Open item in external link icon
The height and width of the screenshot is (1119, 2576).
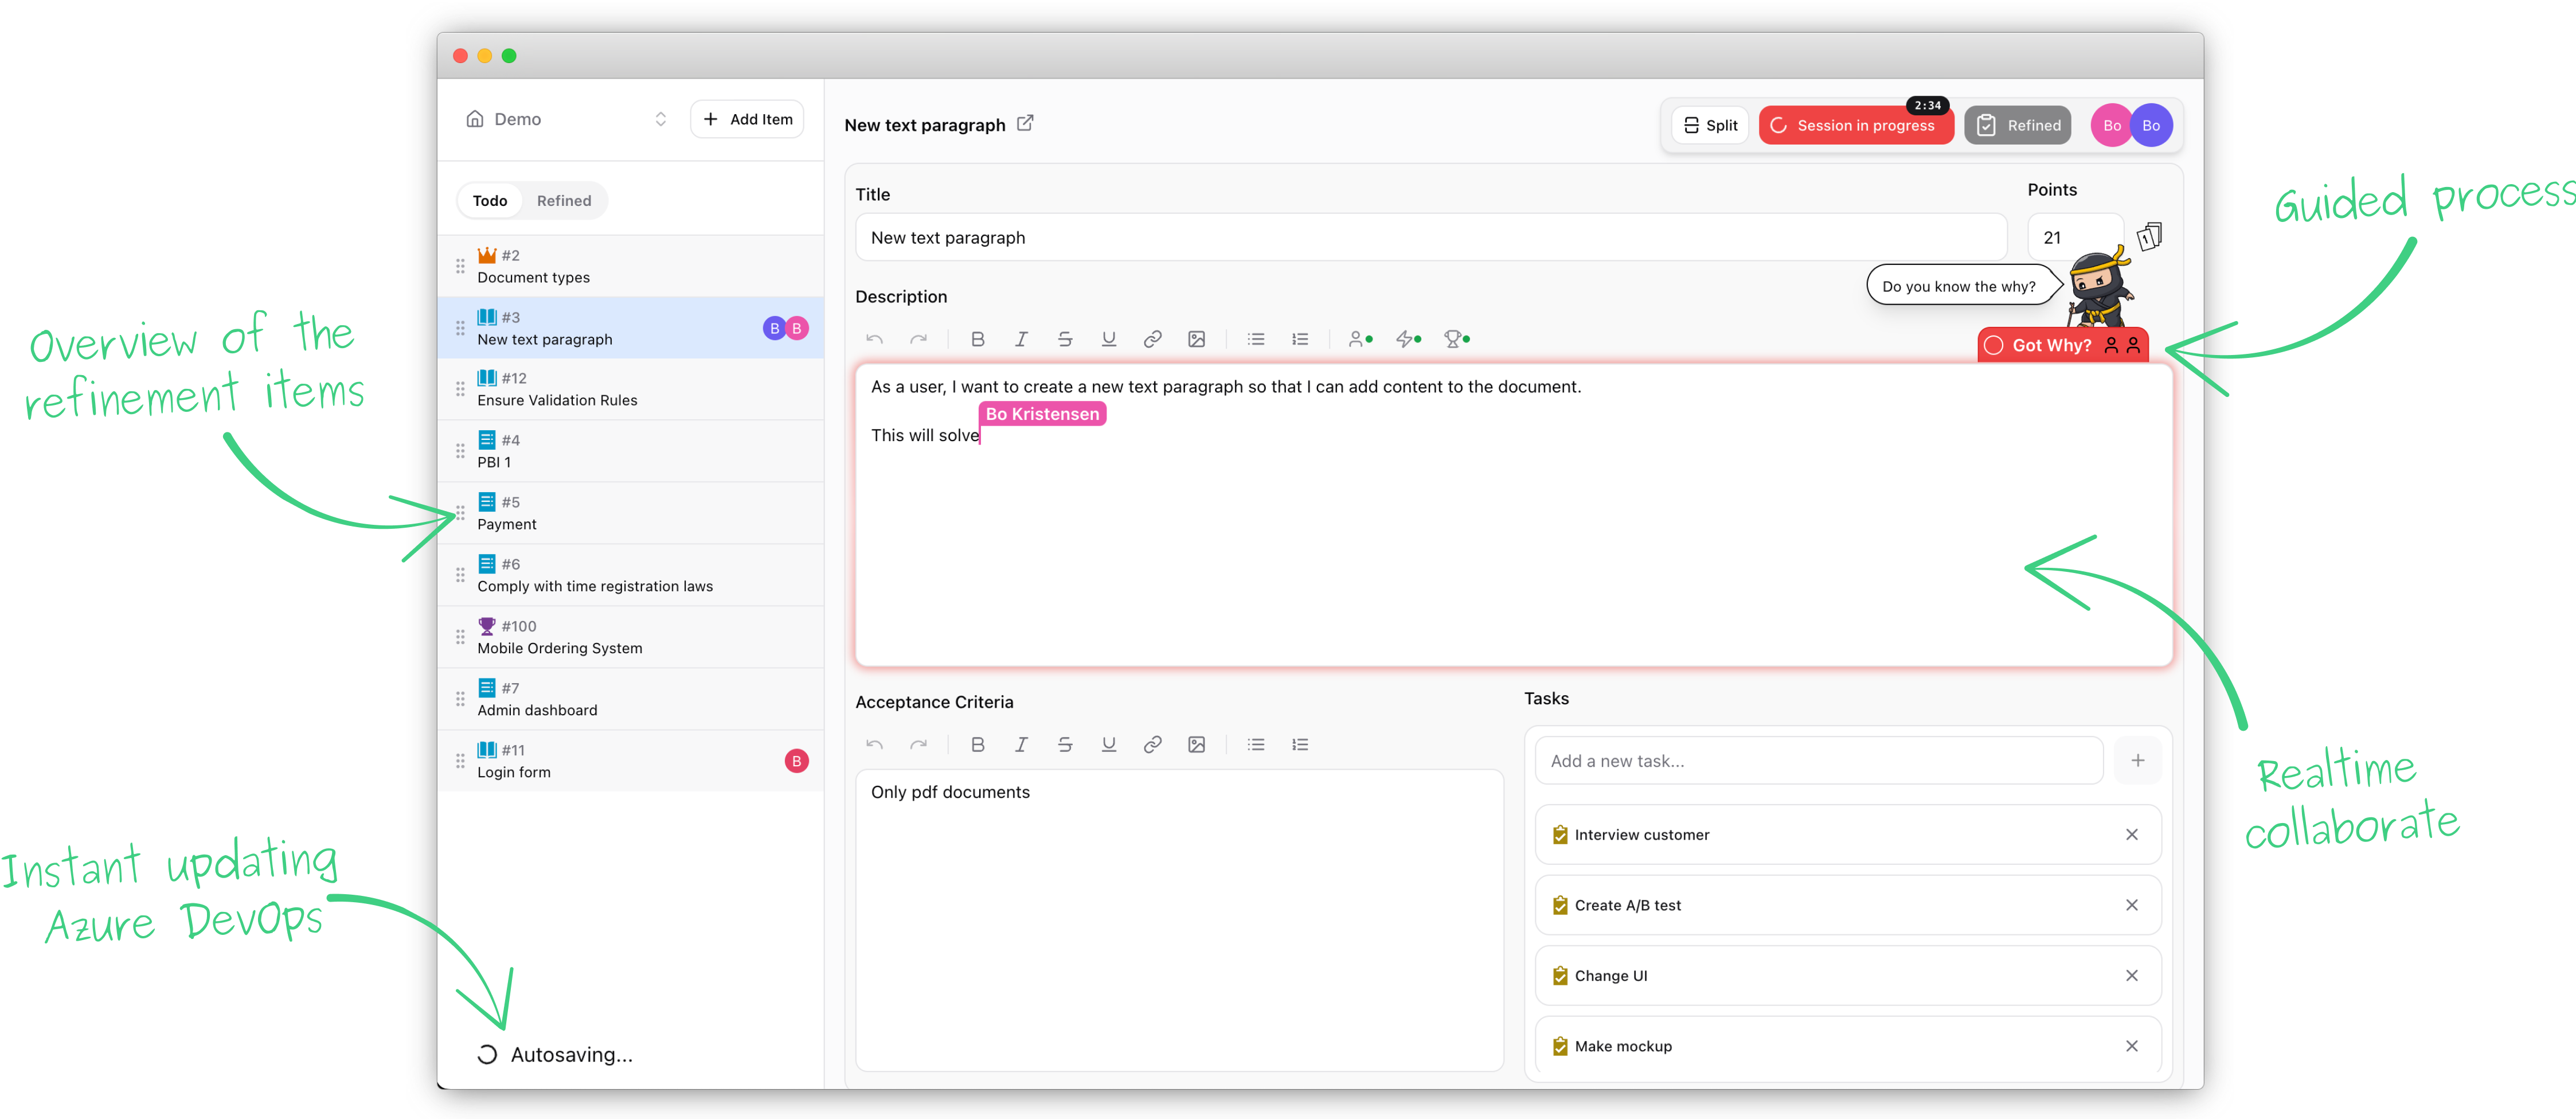point(1025,123)
